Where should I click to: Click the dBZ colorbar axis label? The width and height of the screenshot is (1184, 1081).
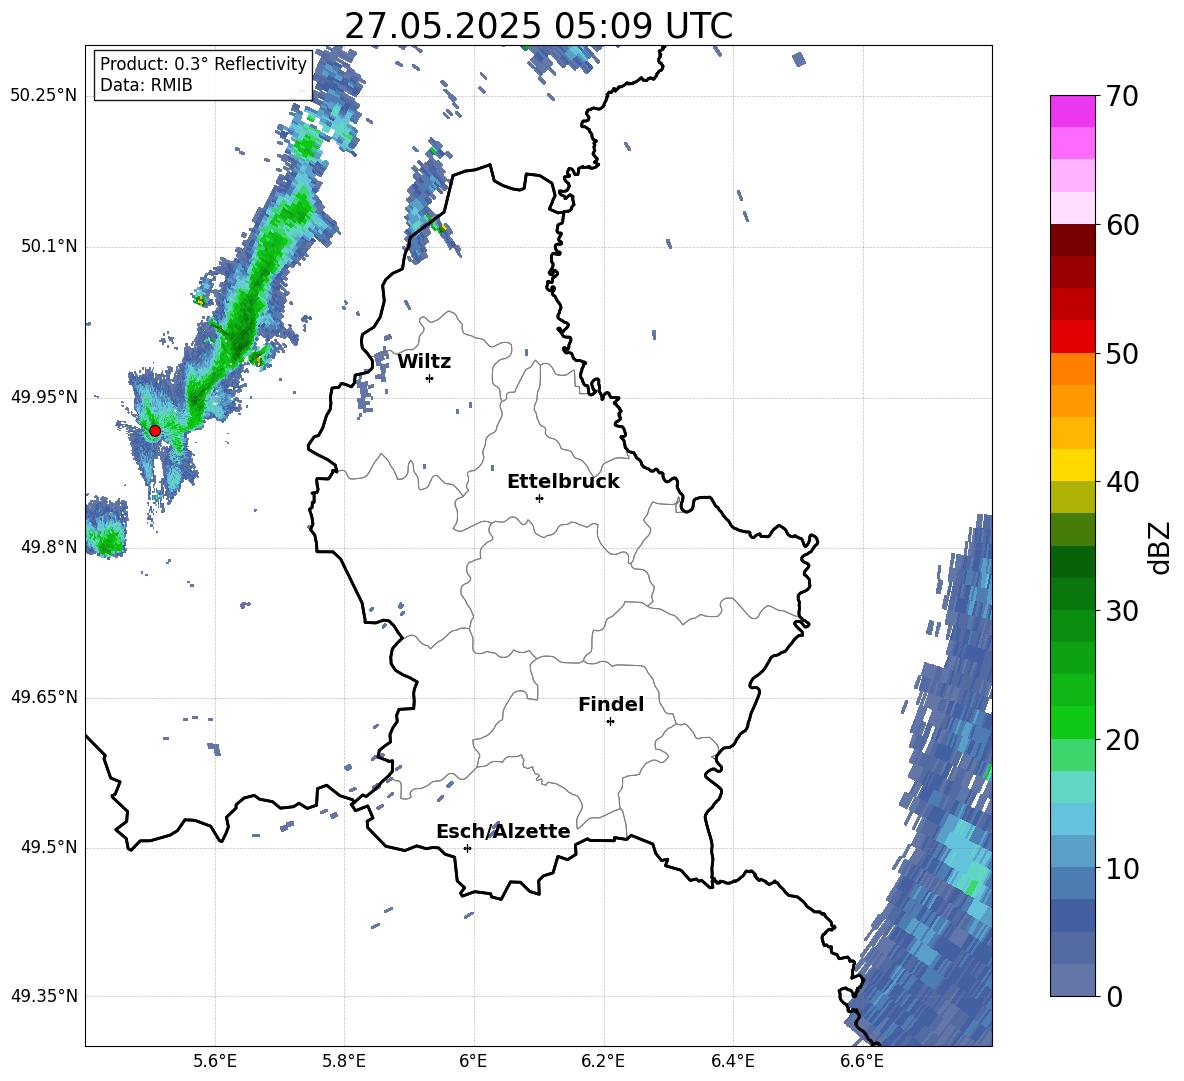[x=1161, y=547]
